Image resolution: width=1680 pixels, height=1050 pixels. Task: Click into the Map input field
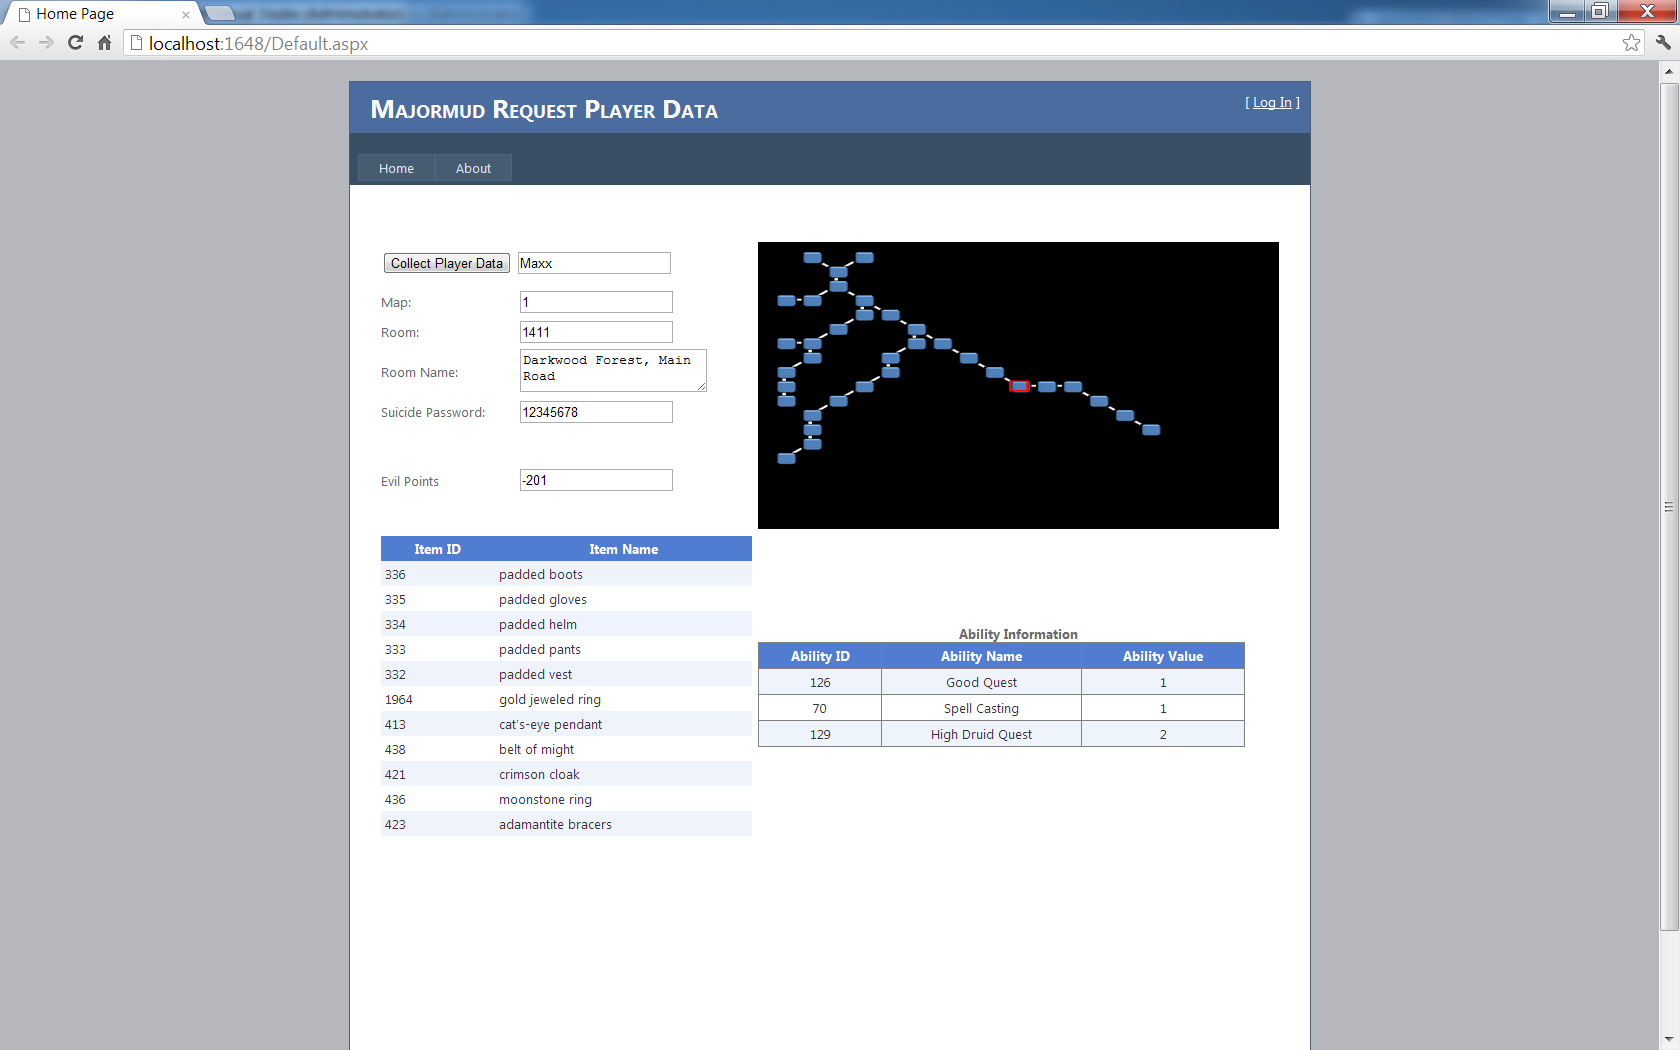596,302
